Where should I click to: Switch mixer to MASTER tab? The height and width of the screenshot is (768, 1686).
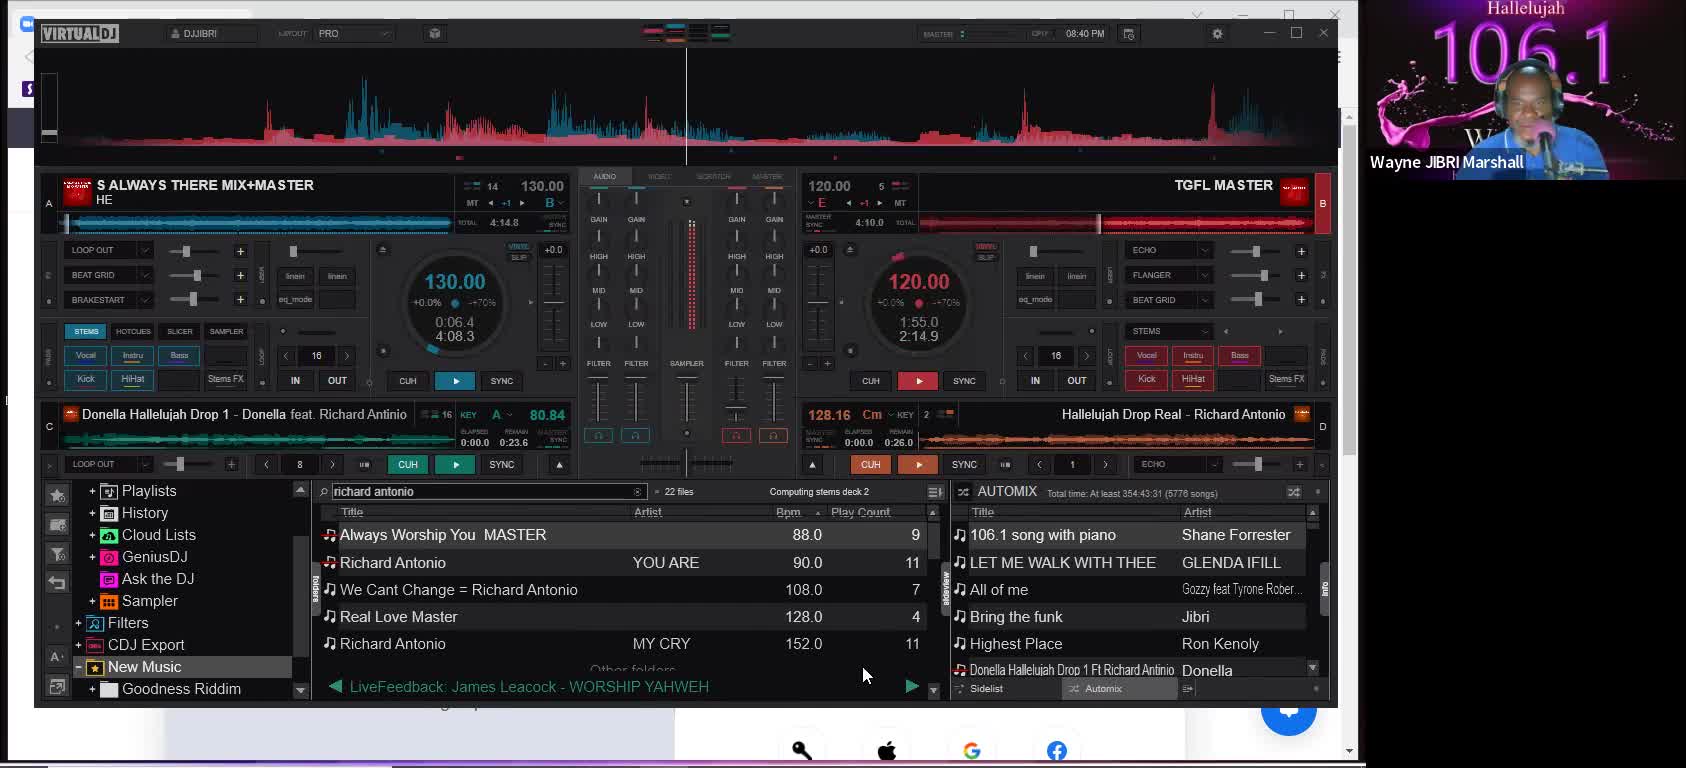[767, 177]
